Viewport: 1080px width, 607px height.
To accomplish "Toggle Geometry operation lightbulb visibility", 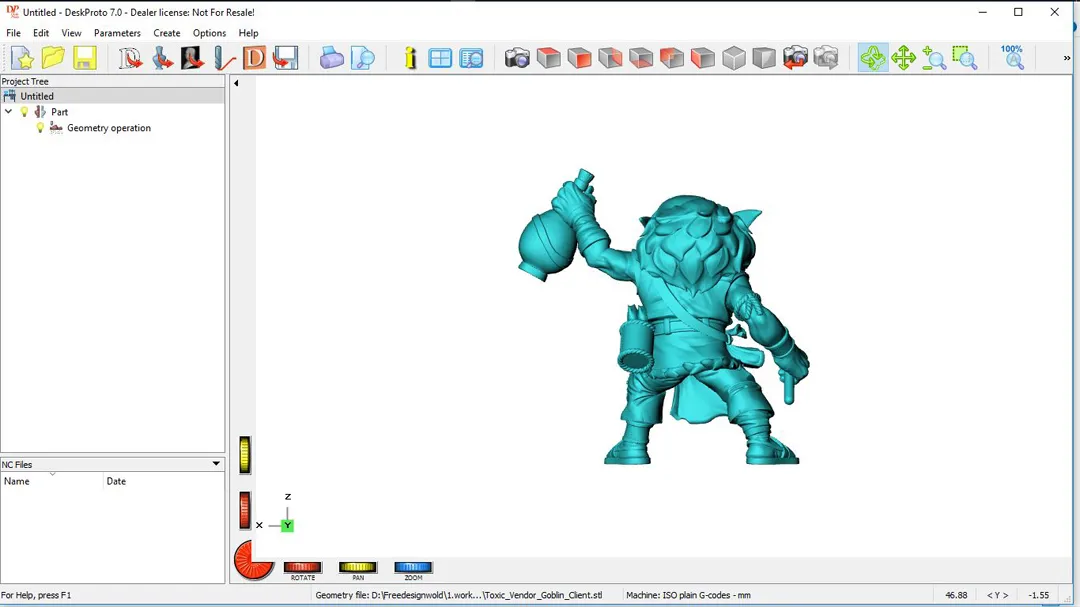I will click(40, 128).
